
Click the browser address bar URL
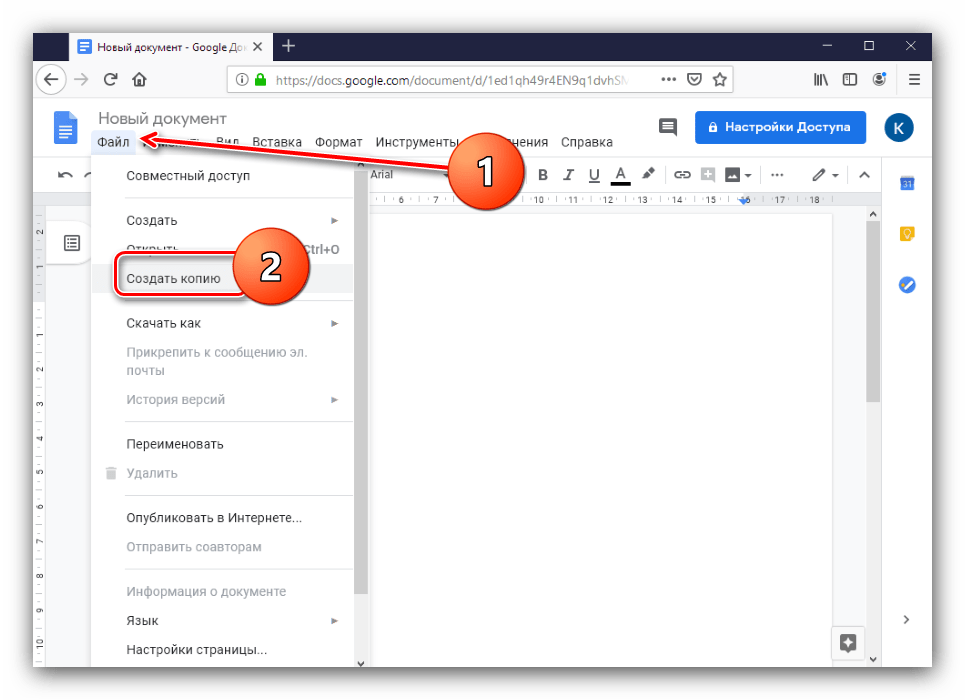[x=452, y=80]
